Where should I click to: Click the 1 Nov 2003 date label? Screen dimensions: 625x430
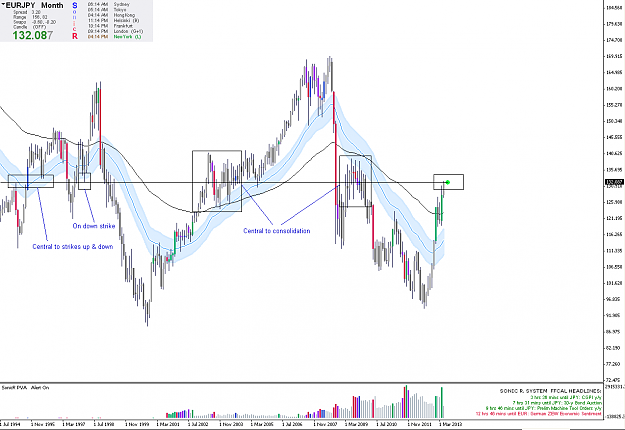231,424
